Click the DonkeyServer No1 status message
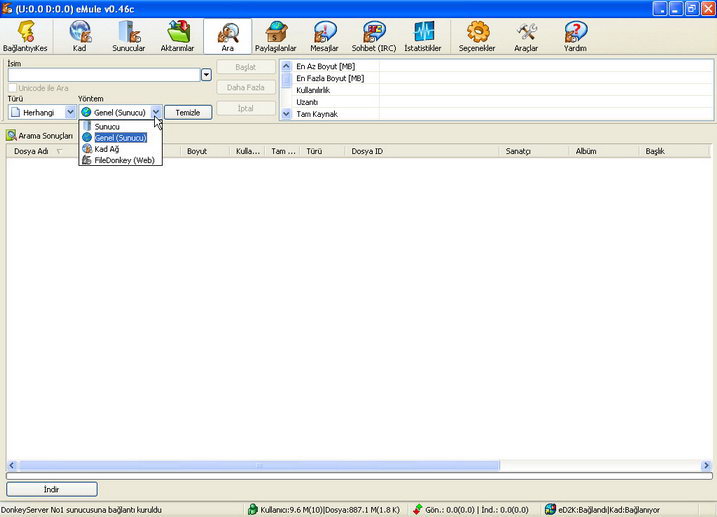The image size is (717, 517). 81,510
